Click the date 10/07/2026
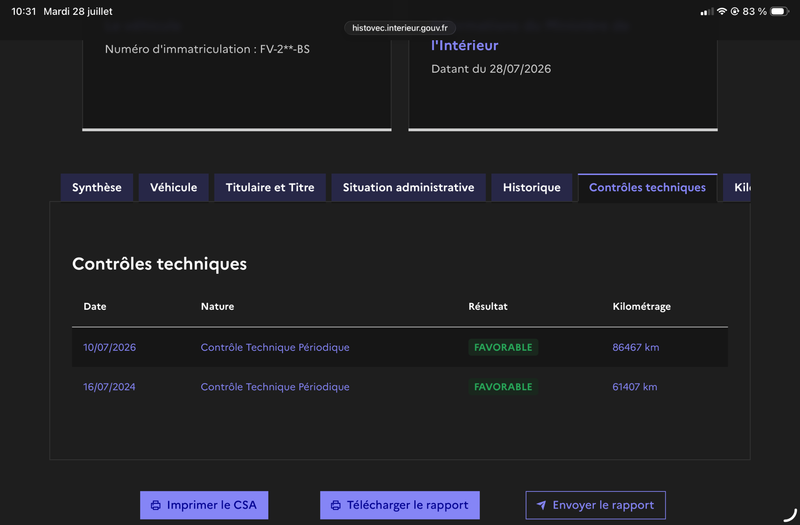Viewport: 800px width, 525px height. (110, 347)
